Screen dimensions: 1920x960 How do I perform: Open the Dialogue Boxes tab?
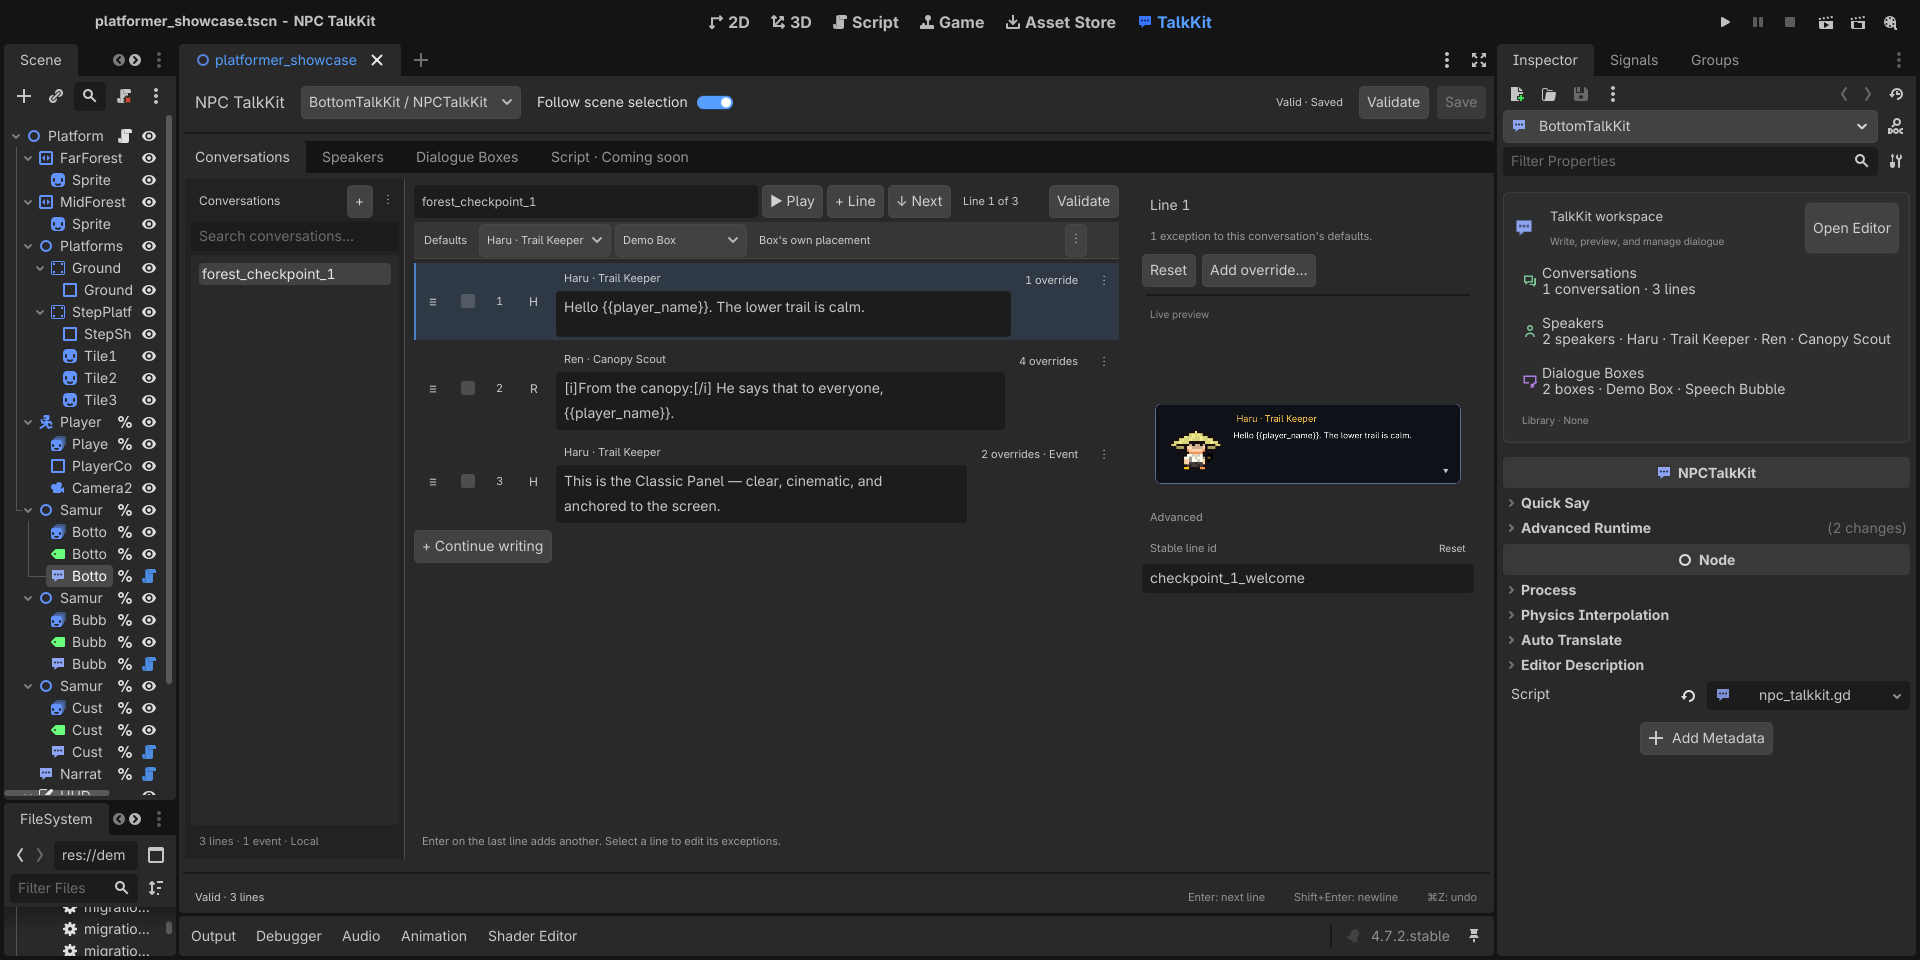(467, 157)
